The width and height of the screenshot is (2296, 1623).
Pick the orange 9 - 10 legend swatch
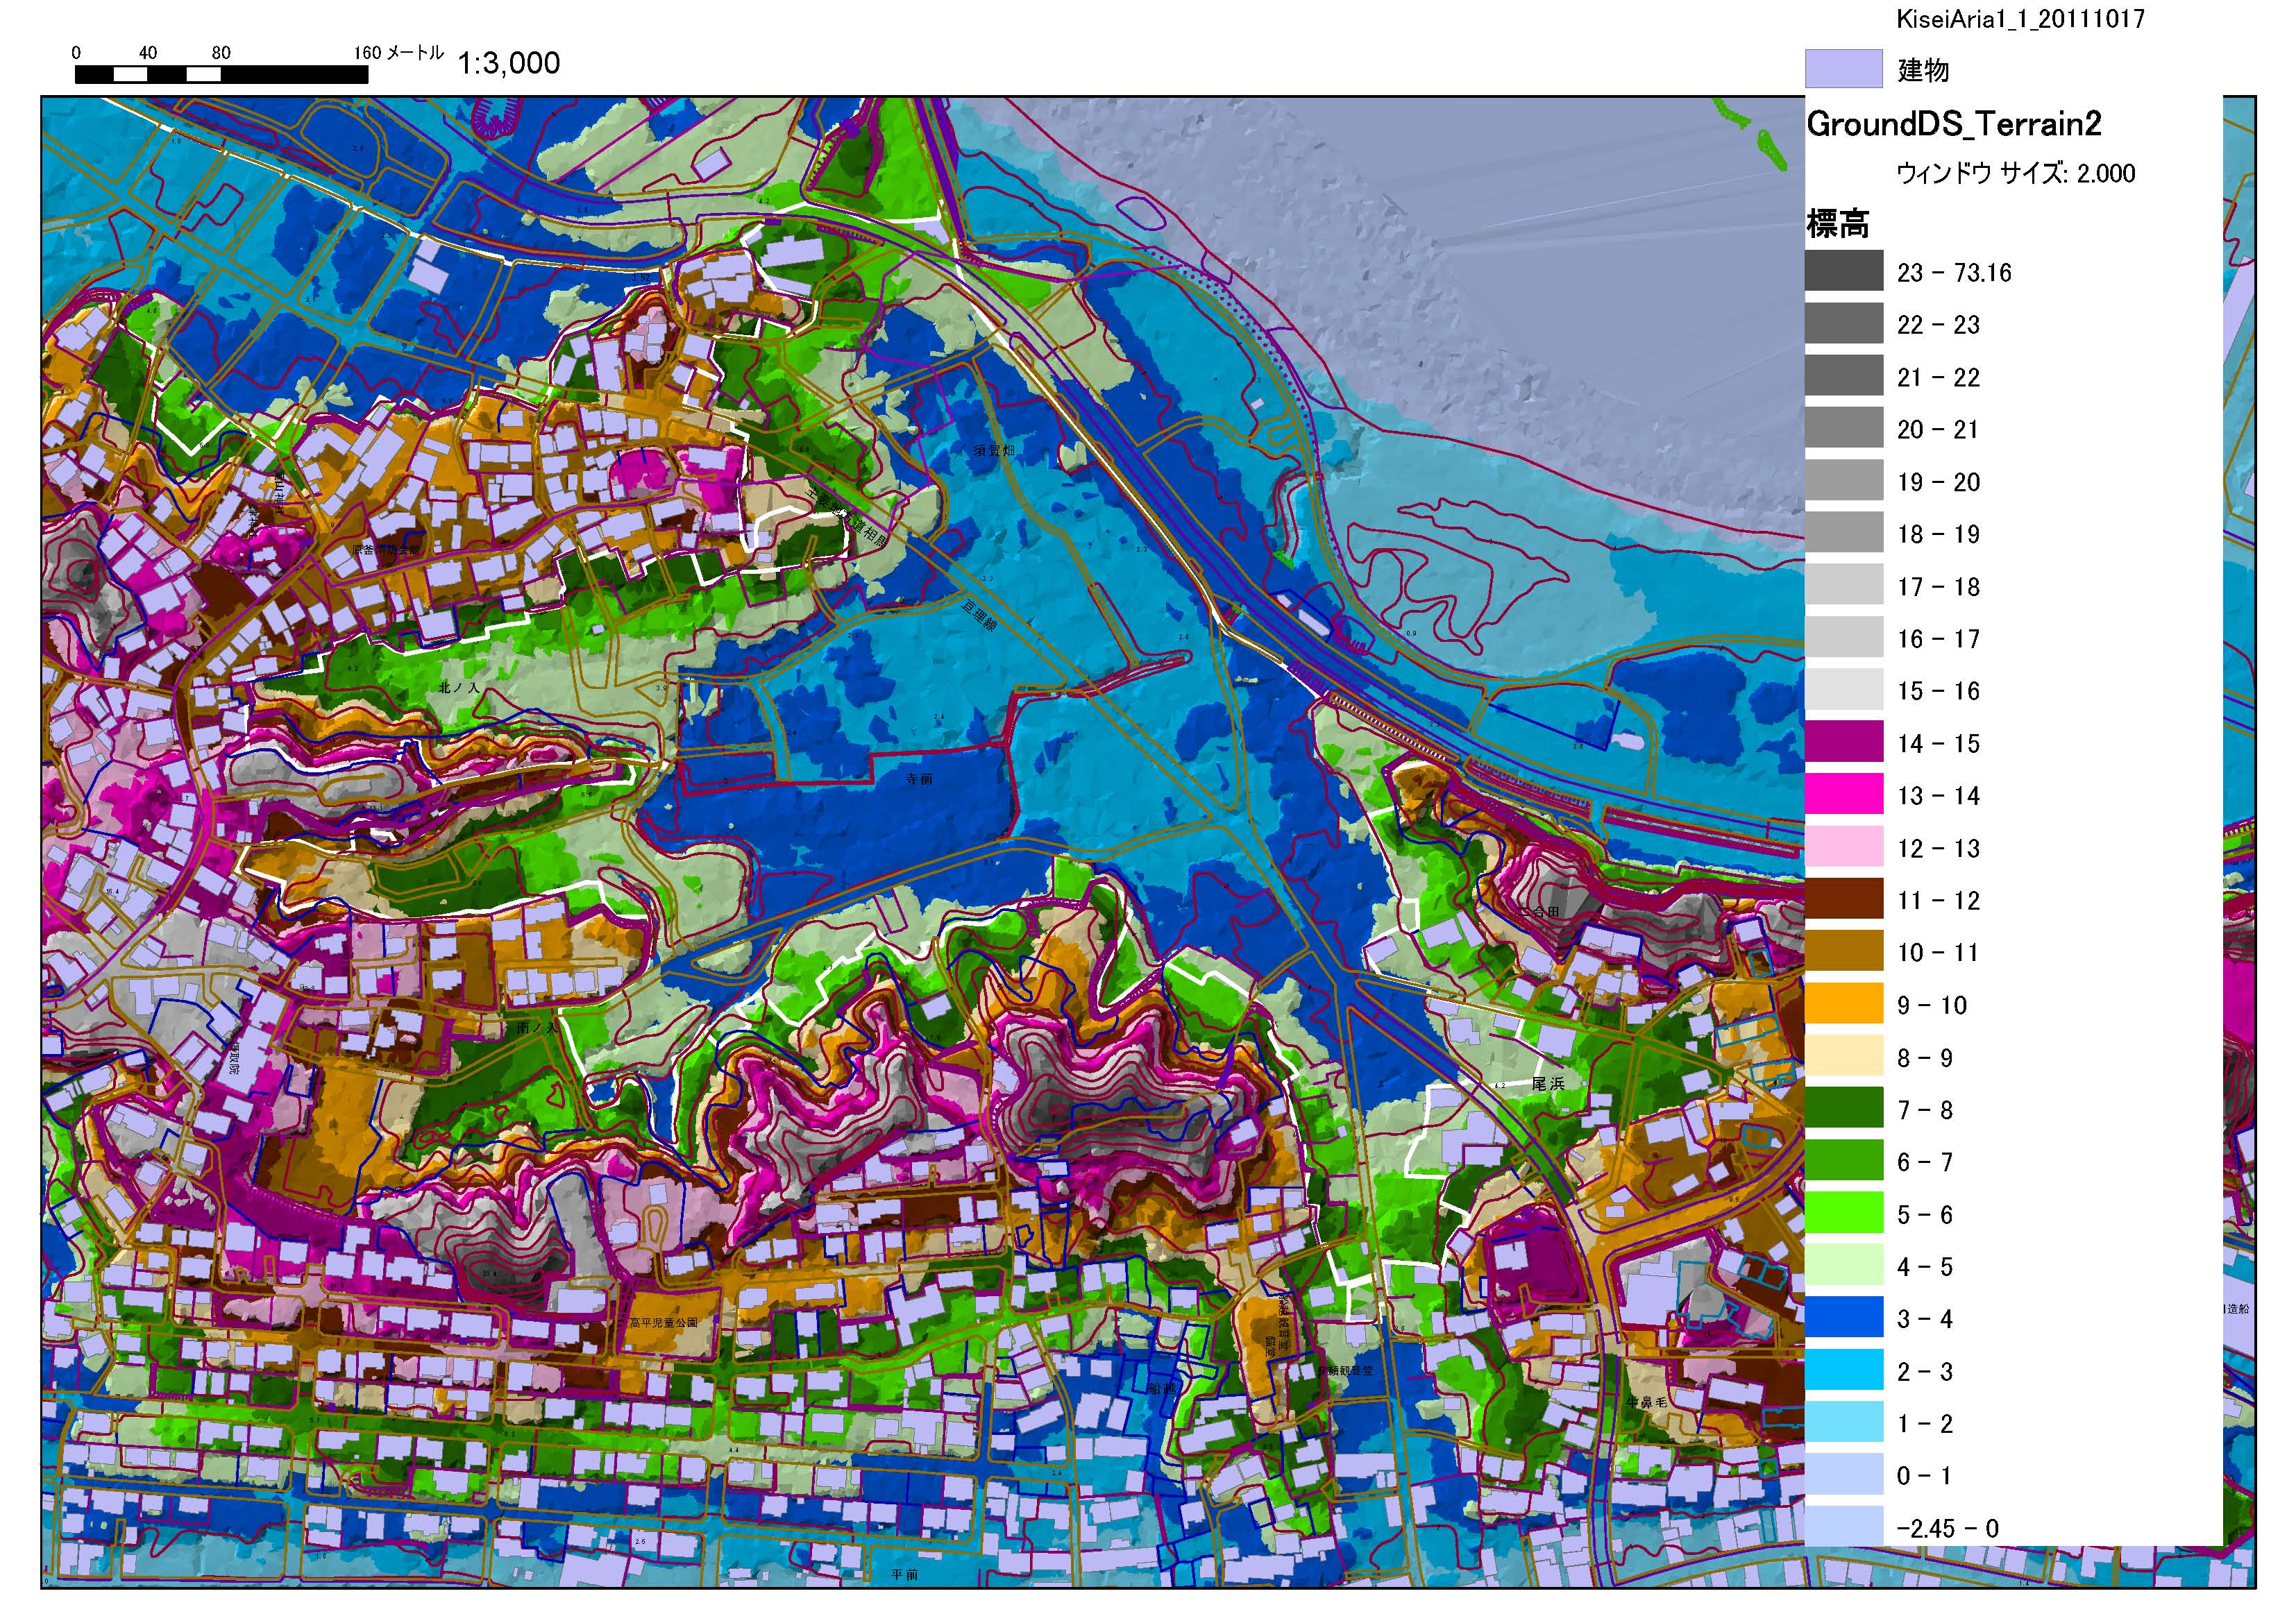[x=1843, y=1004]
